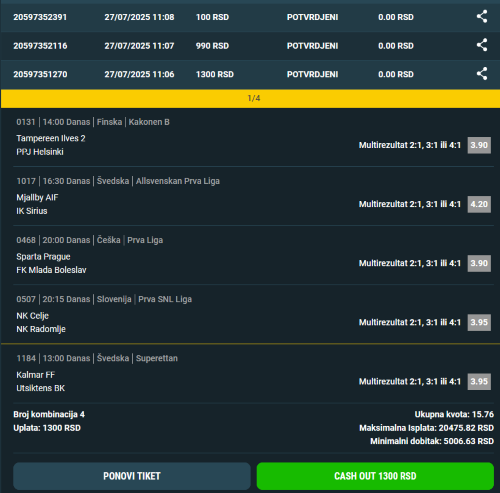Open the Kalmar FF vs Utsiktens BK match
The image size is (500, 493).
click(x=41, y=381)
